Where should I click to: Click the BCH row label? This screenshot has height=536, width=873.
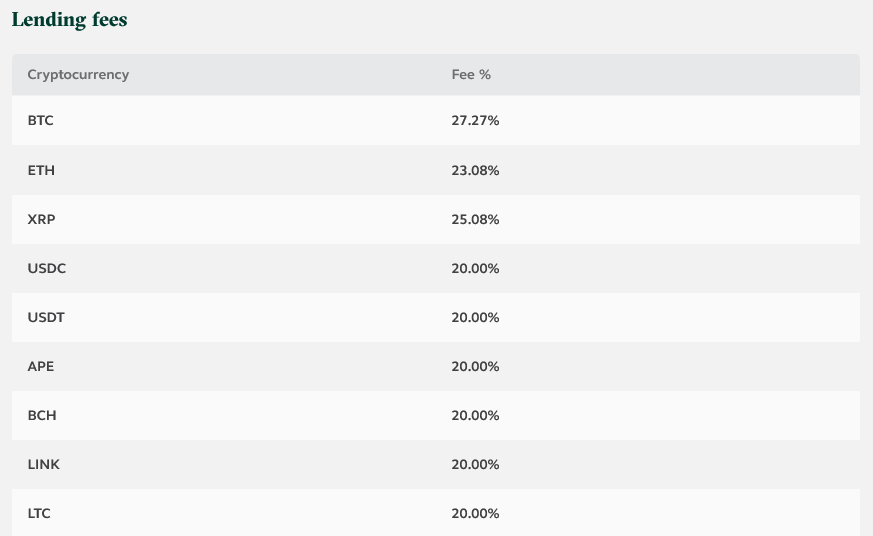(42, 415)
